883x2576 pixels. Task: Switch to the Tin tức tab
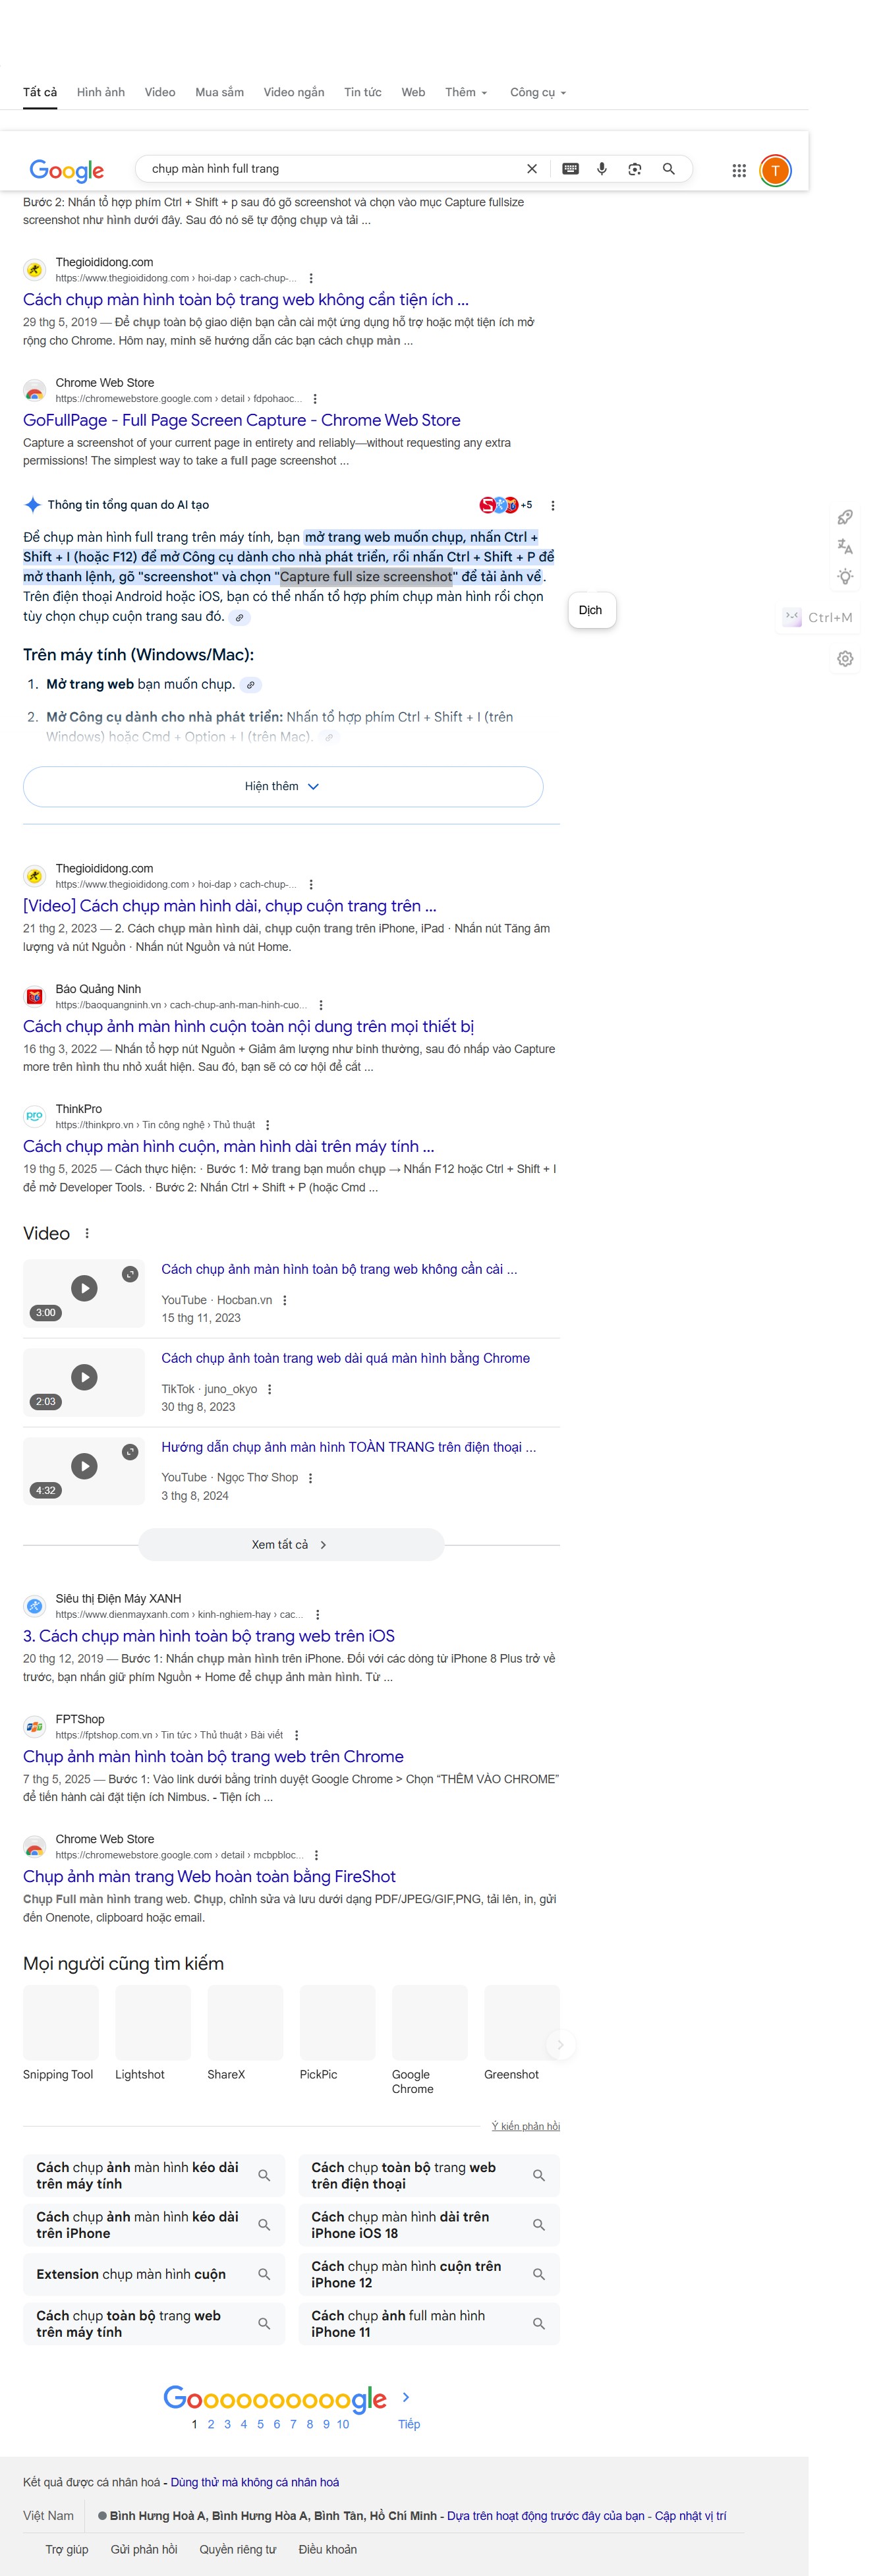point(363,92)
